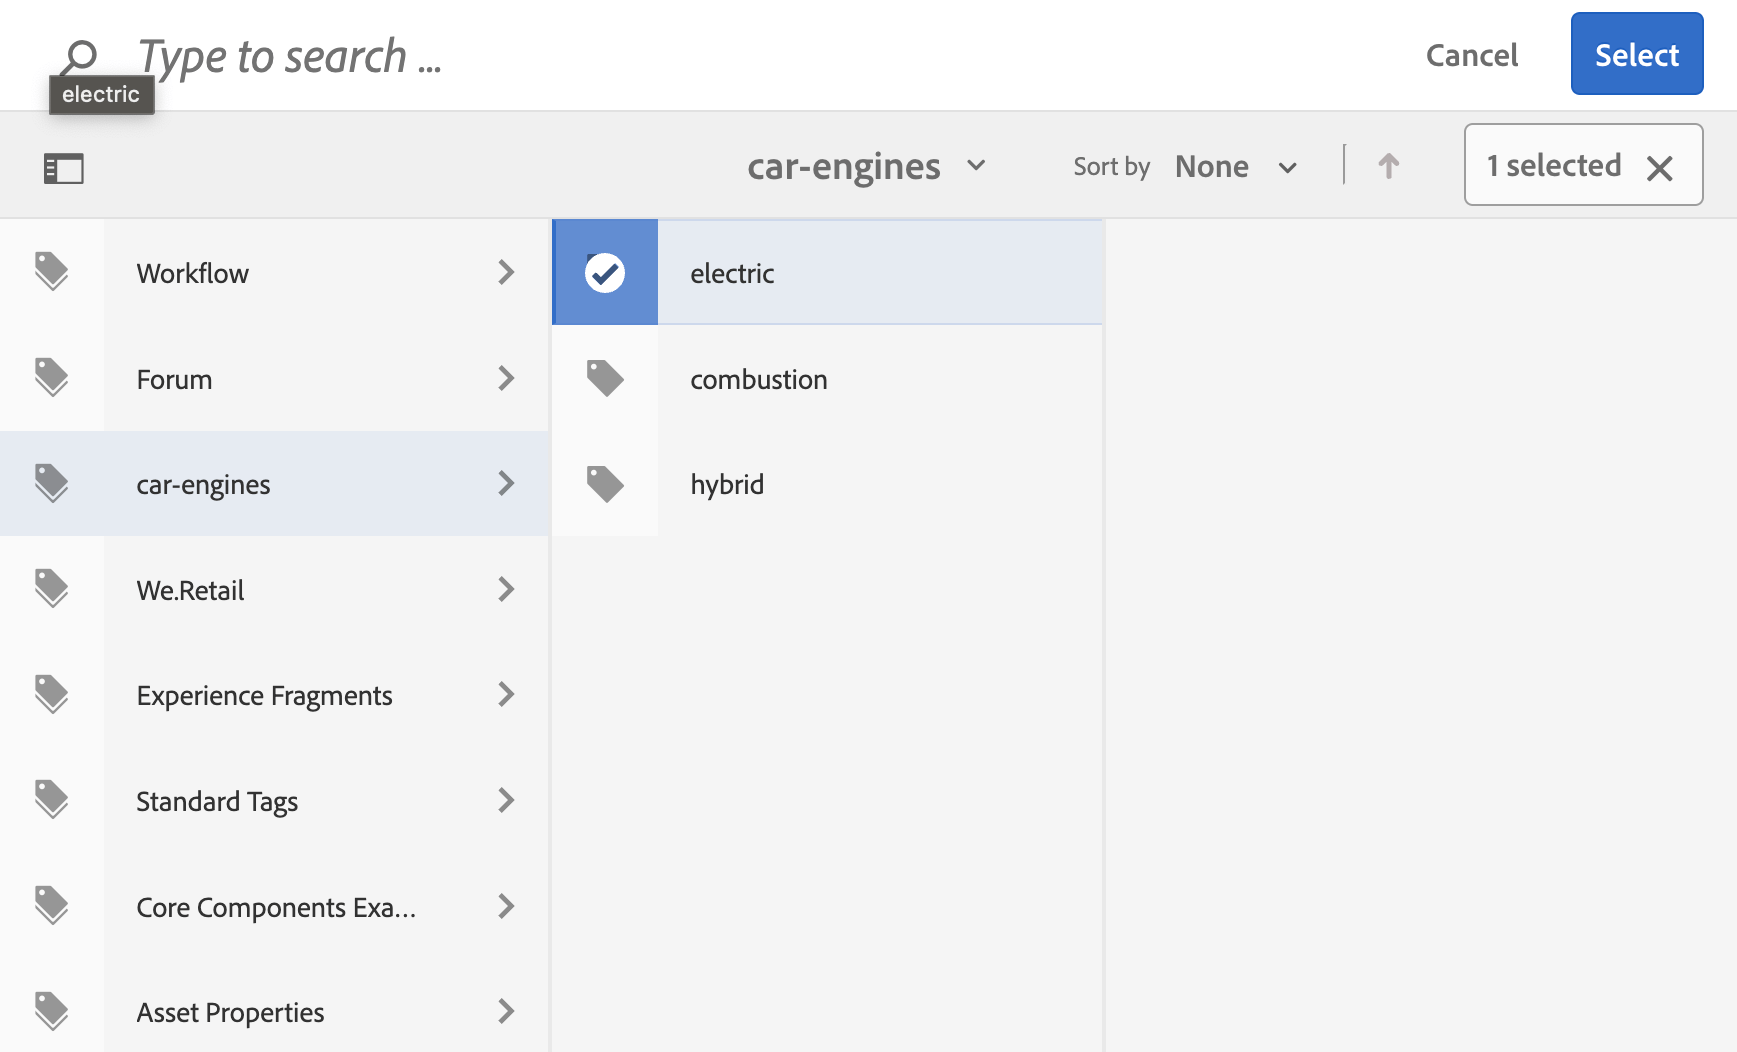This screenshot has width=1737, height=1052.
Task: Expand the Asset Properties chevron
Action: [x=506, y=1011]
